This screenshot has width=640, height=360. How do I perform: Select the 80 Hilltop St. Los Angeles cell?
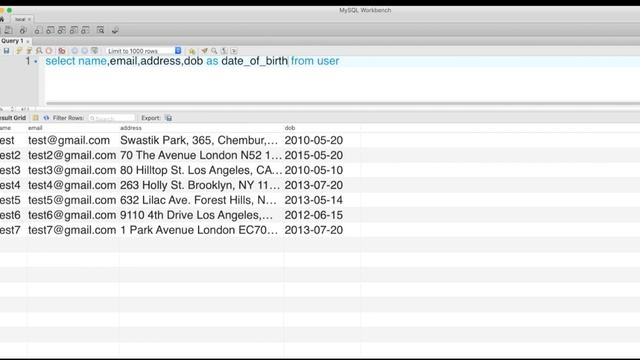click(x=201, y=170)
